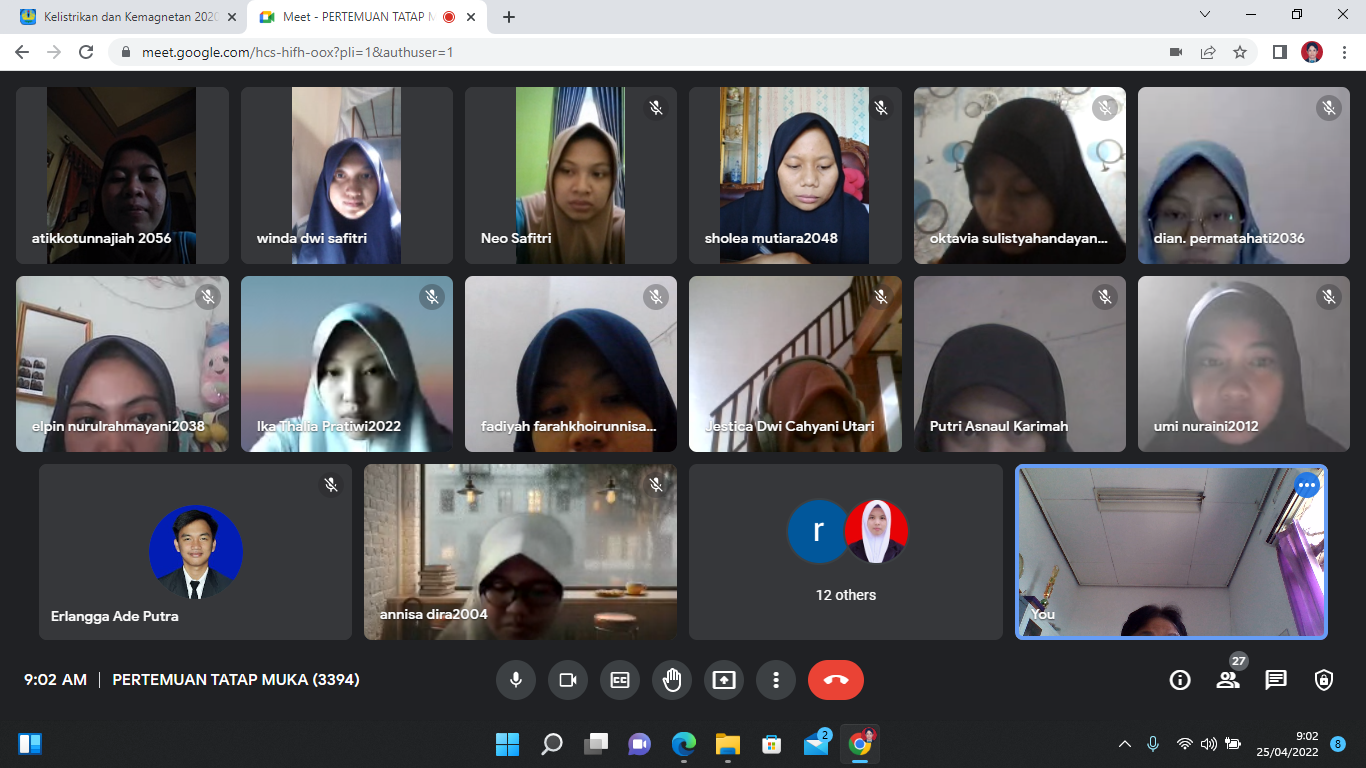The height and width of the screenshot is (768, 1366).
Task: Open the three-dot more options menu
Action: [x=776, y=680]
